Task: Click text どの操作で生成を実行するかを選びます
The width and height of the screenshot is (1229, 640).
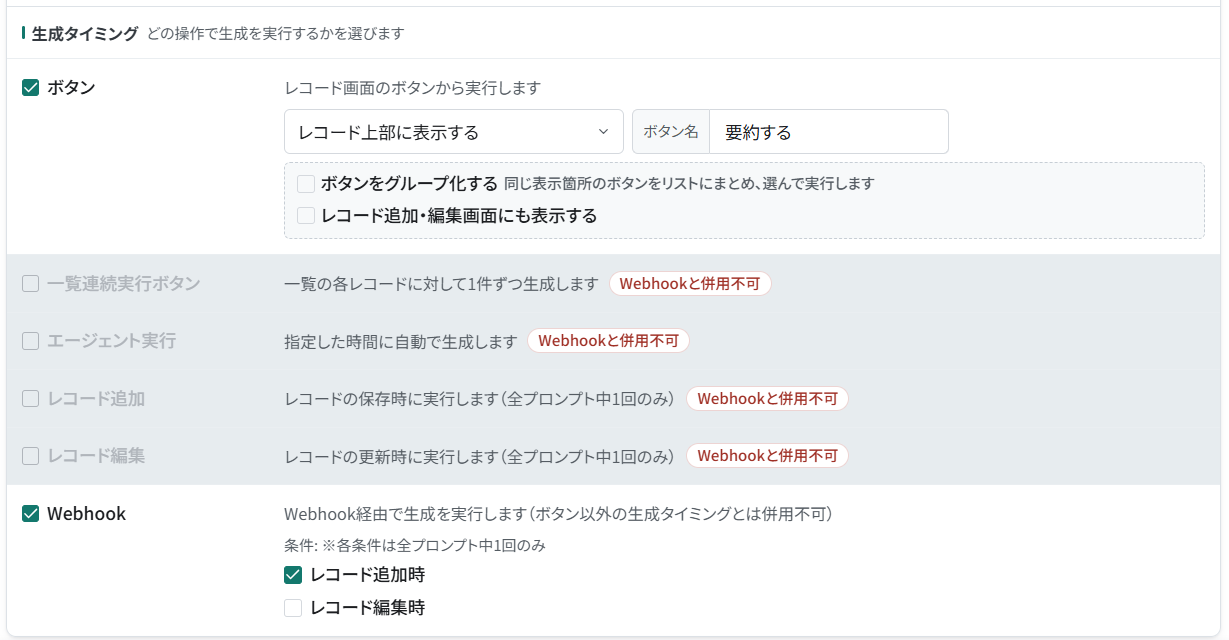Action: coord(275,33)
